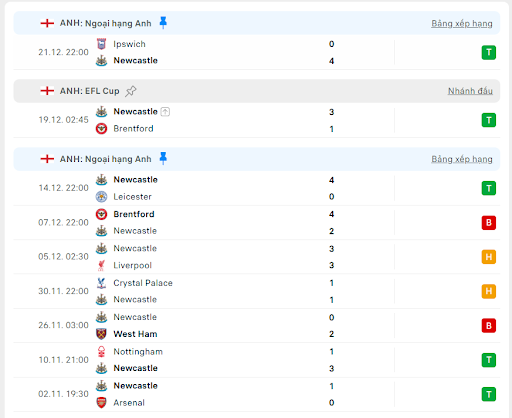
Task: Click the advancing icon beside Newcastle
Action: click(x=165, y=112)
